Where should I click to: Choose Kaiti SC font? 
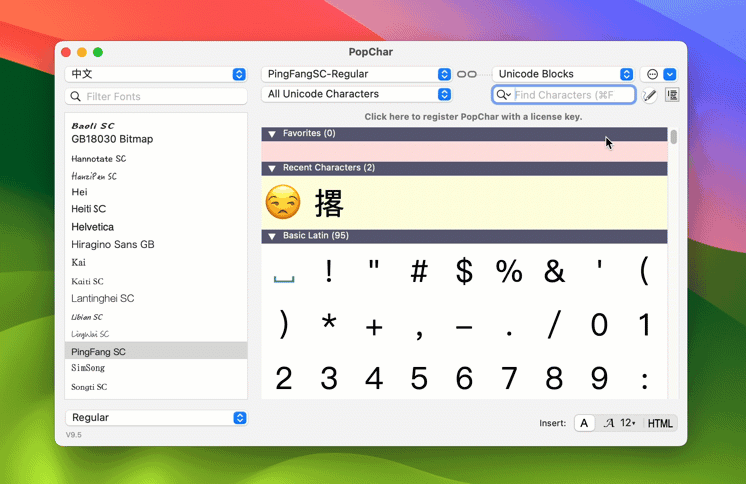click(x=87, y=281)
